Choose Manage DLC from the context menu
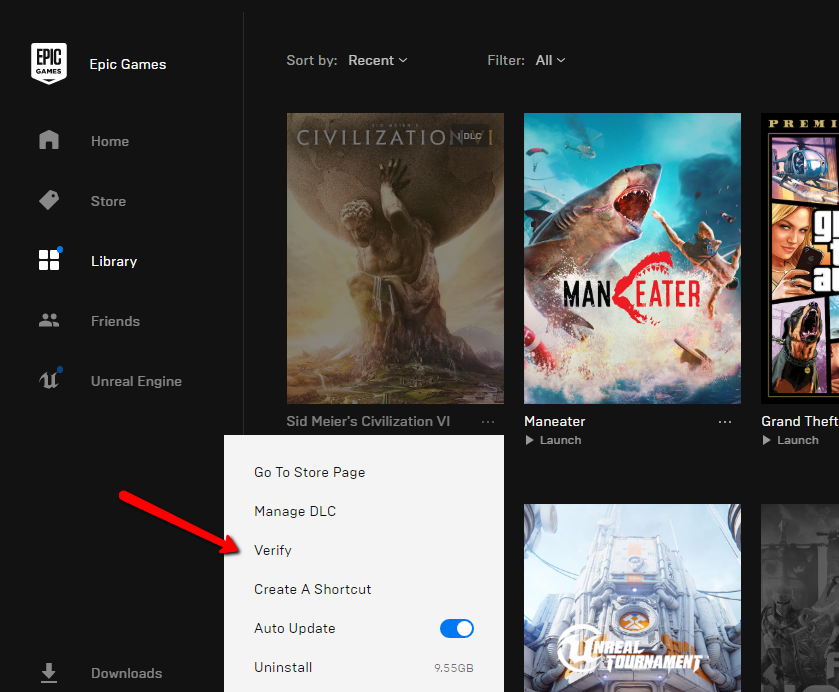The height and width of the screenshot is (692, 839). pyautogui.click(x=295, y=511)
